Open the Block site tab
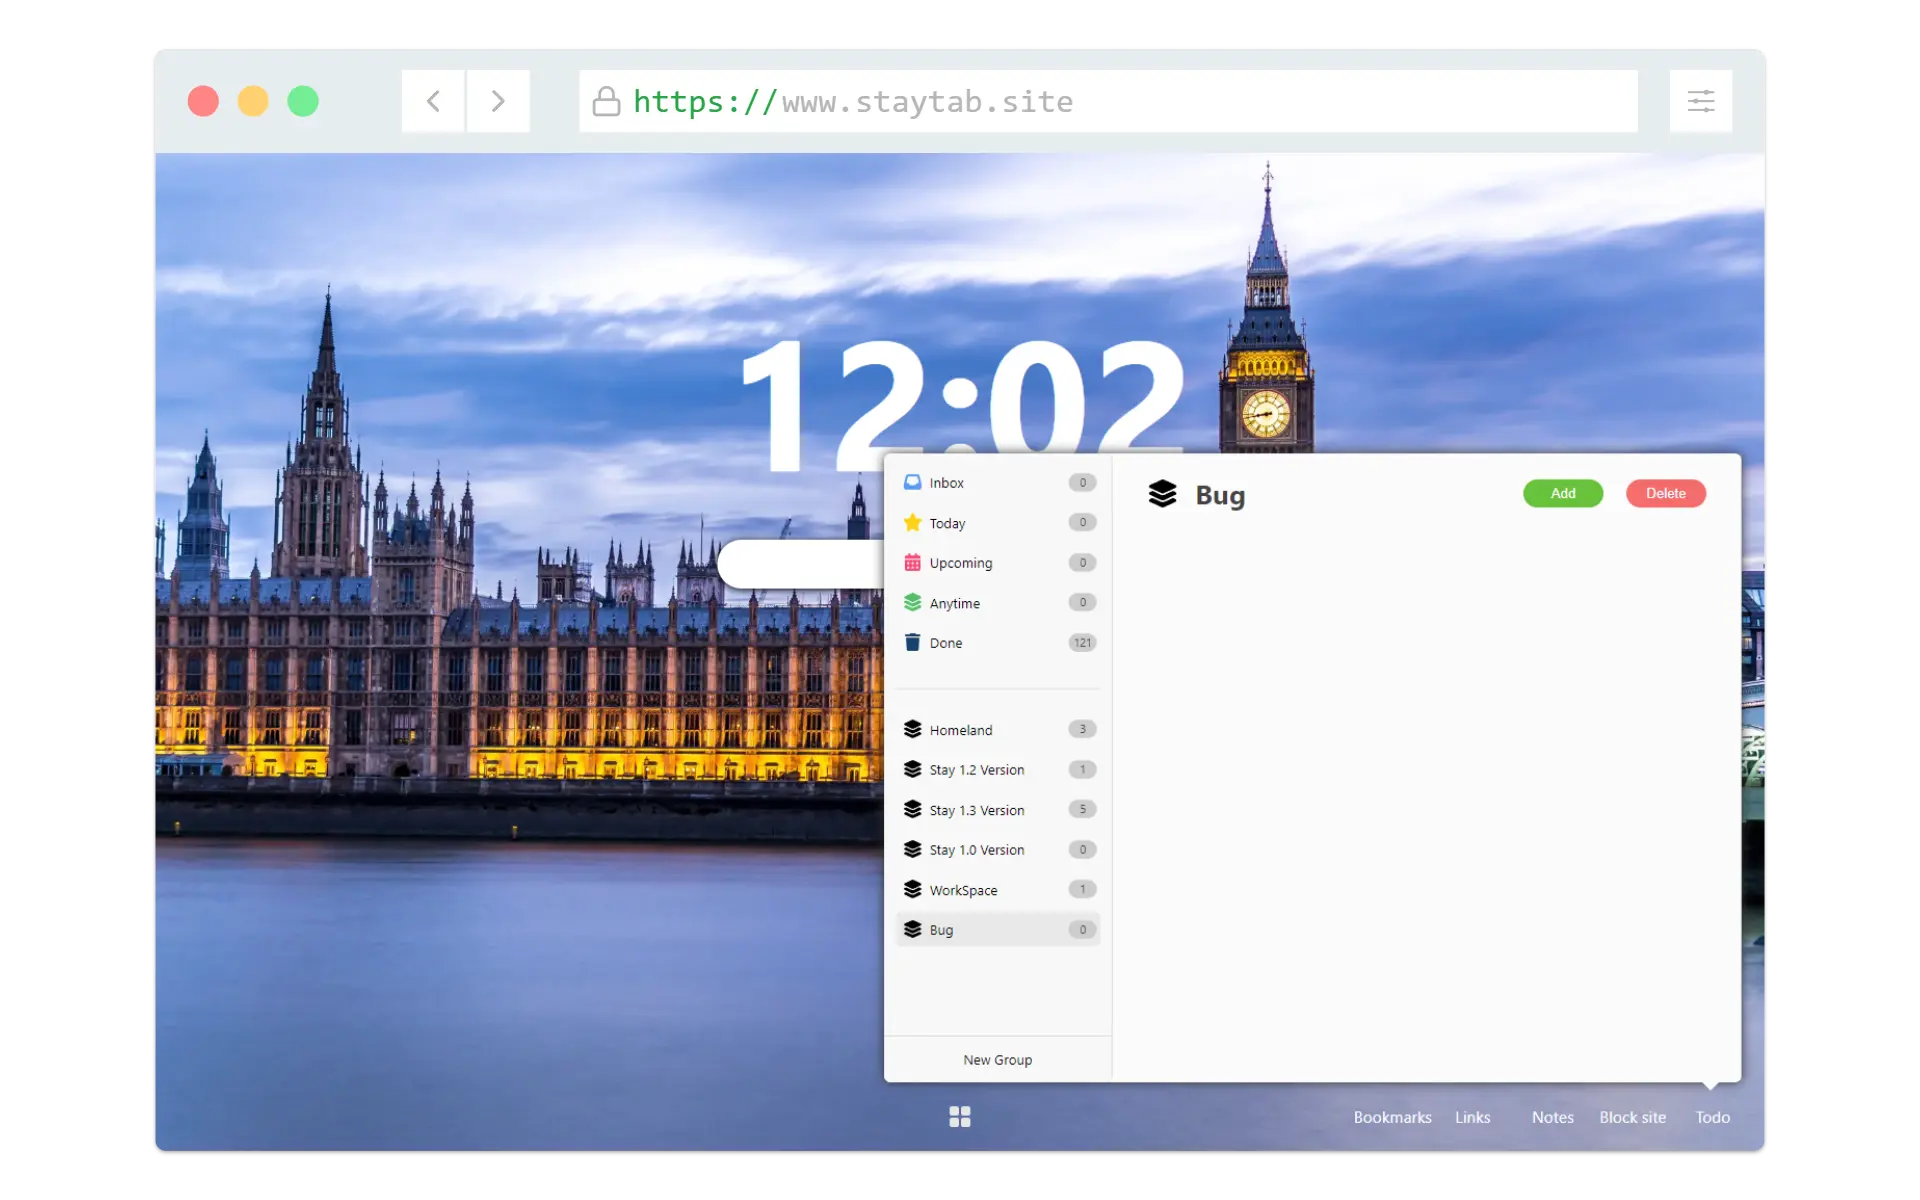 [x=1632, y=1117]
